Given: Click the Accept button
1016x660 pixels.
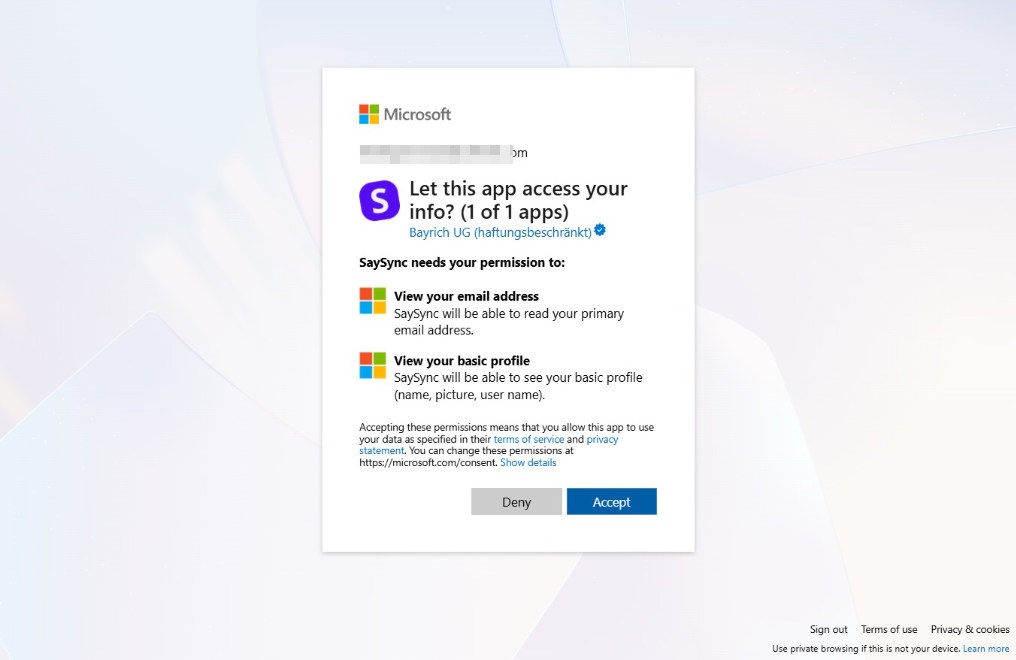Looking at the screenshot, I should click(x=612, y=502).
